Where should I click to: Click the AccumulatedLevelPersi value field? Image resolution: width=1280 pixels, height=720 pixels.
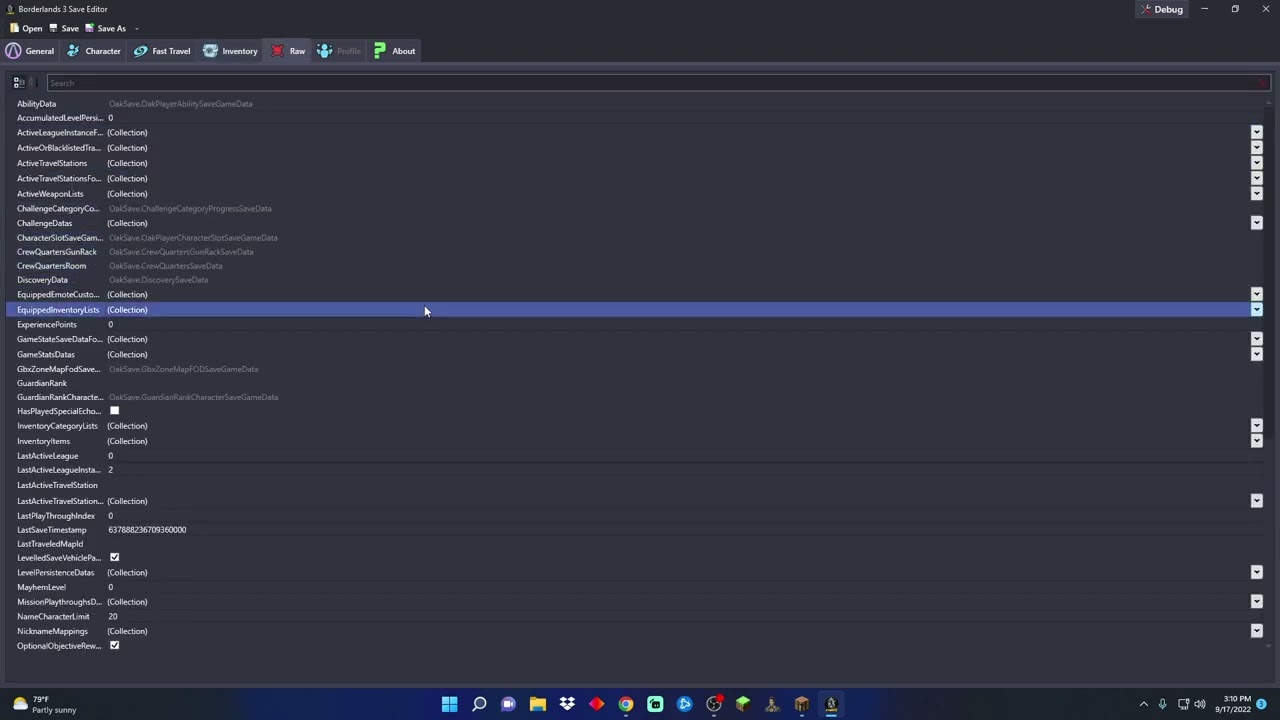click(x=685, y=118)
